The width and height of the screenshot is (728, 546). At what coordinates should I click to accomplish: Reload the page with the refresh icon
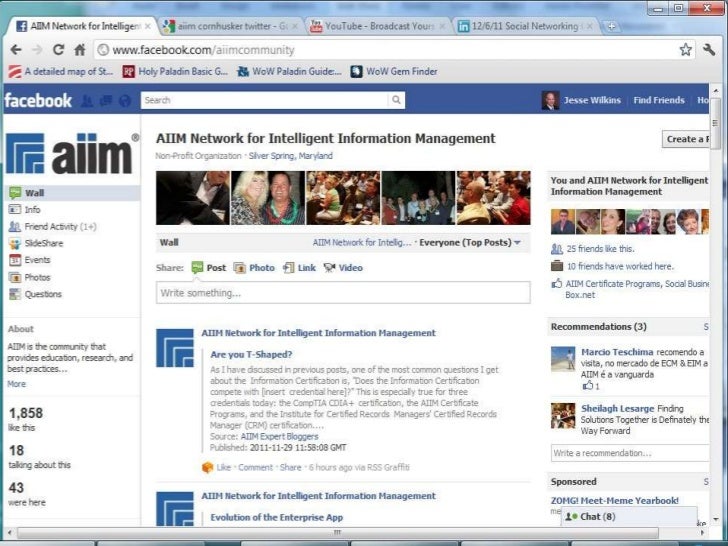(x=58, y=50)
